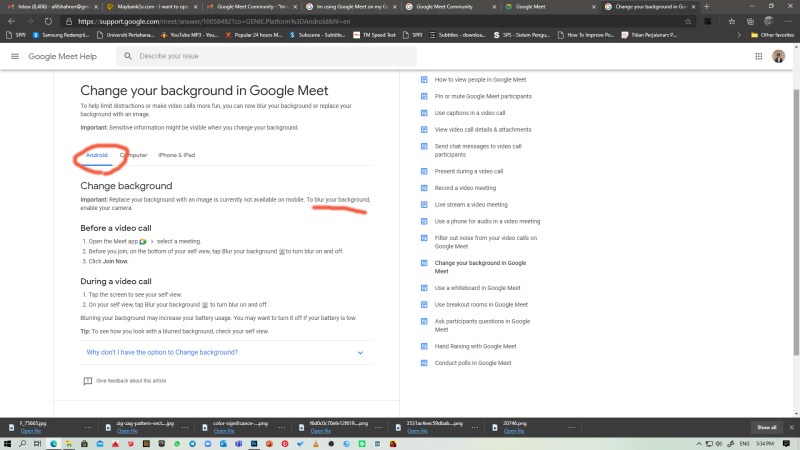Click article icon beside Use breakout rooms
The image size is (800, 450).
424,305
